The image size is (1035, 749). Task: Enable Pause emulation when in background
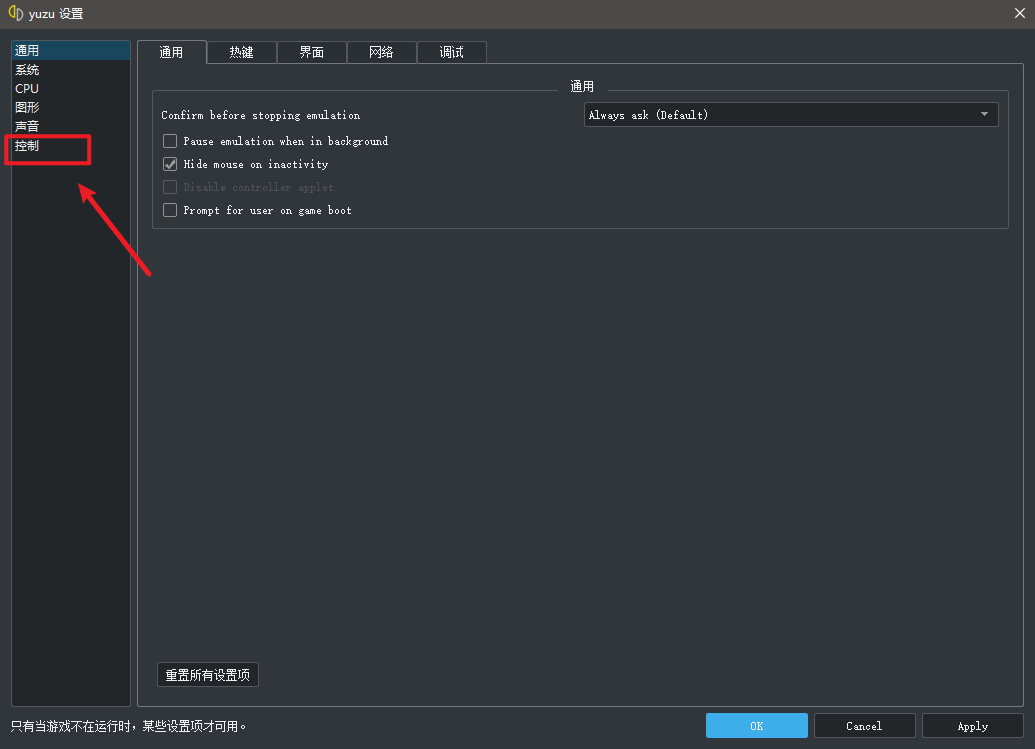click(x=170, y=141)
